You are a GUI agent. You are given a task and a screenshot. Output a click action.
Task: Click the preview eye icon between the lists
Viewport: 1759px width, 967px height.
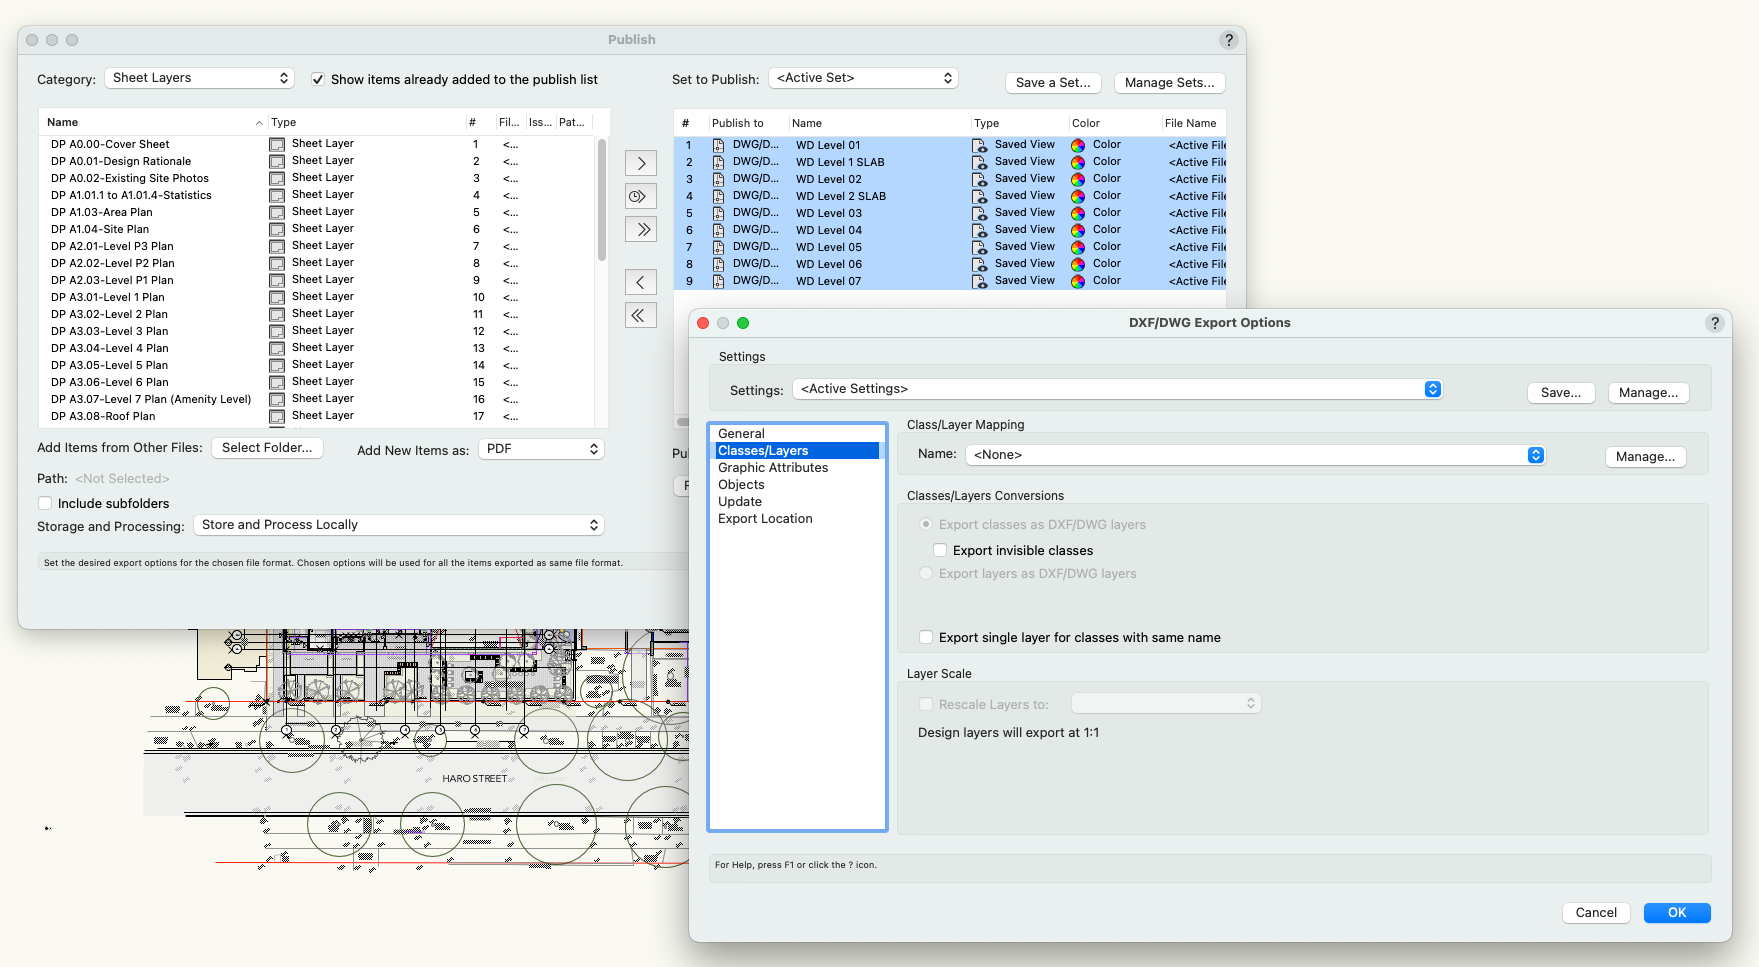point(641,196)
